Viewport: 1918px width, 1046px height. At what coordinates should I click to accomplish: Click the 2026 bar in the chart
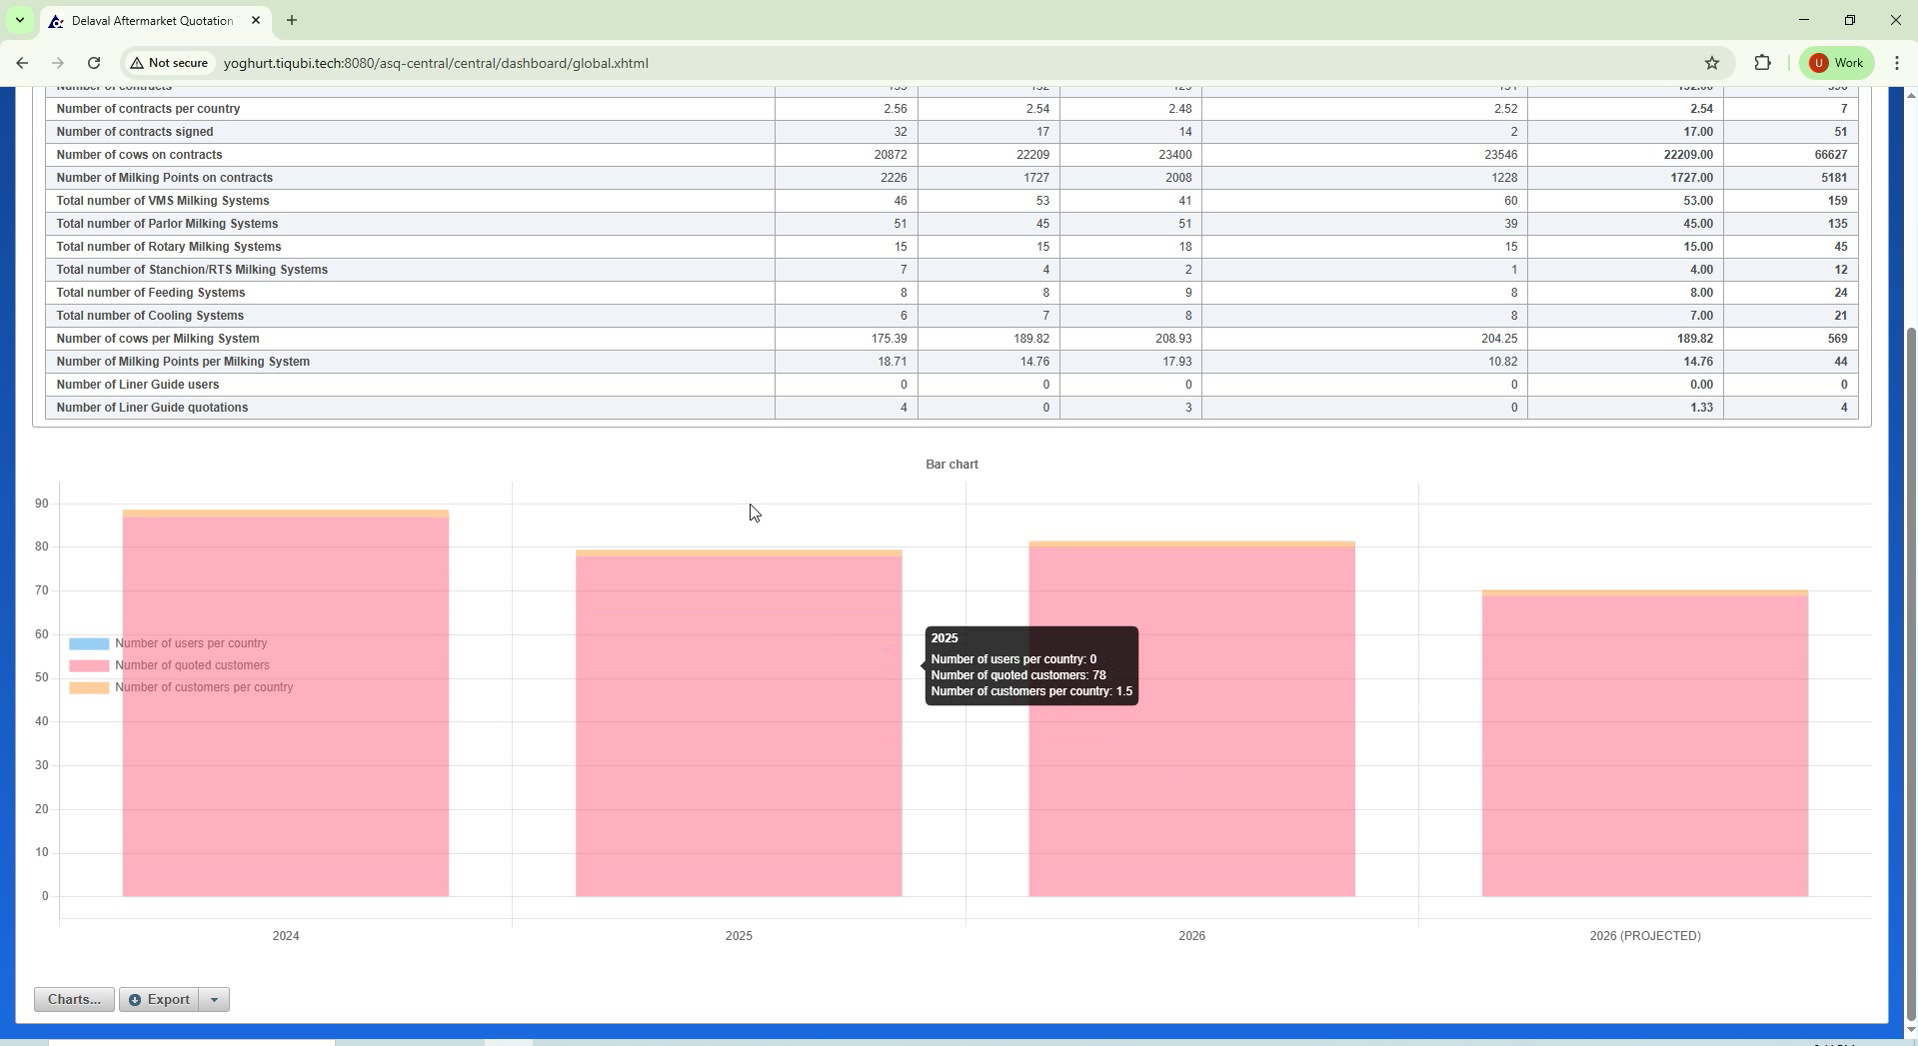click(x=1192, y=719)
